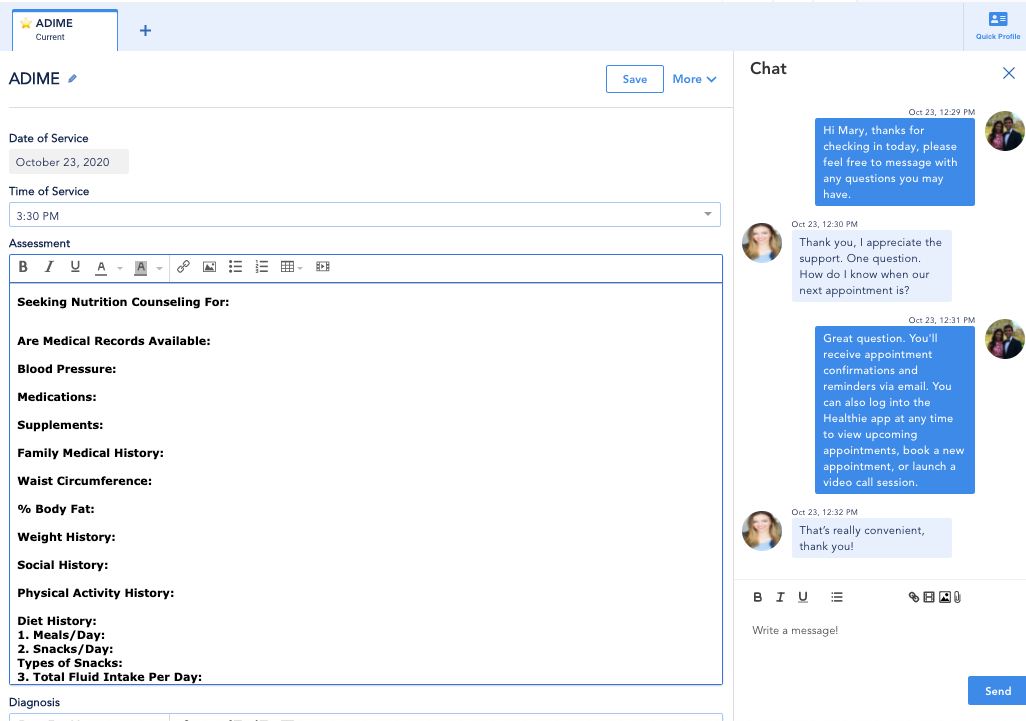
Task: Insert link in Assessment editor
Action: coord(183,266)
